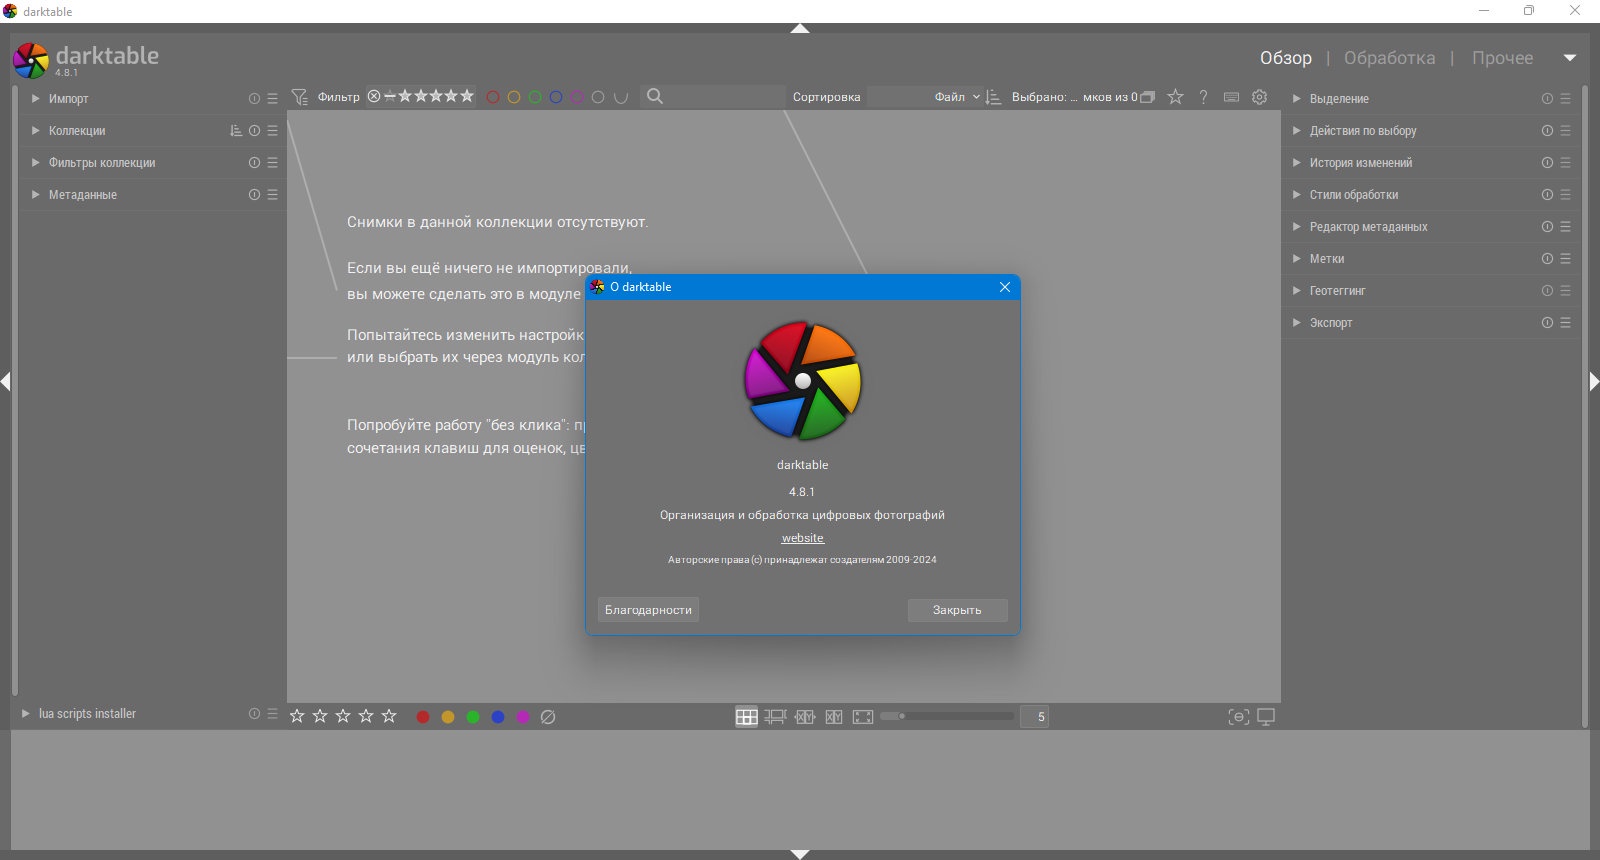Open global preferences gear icon
The image size is (1600, 860).
click(x=1259, y=97)
